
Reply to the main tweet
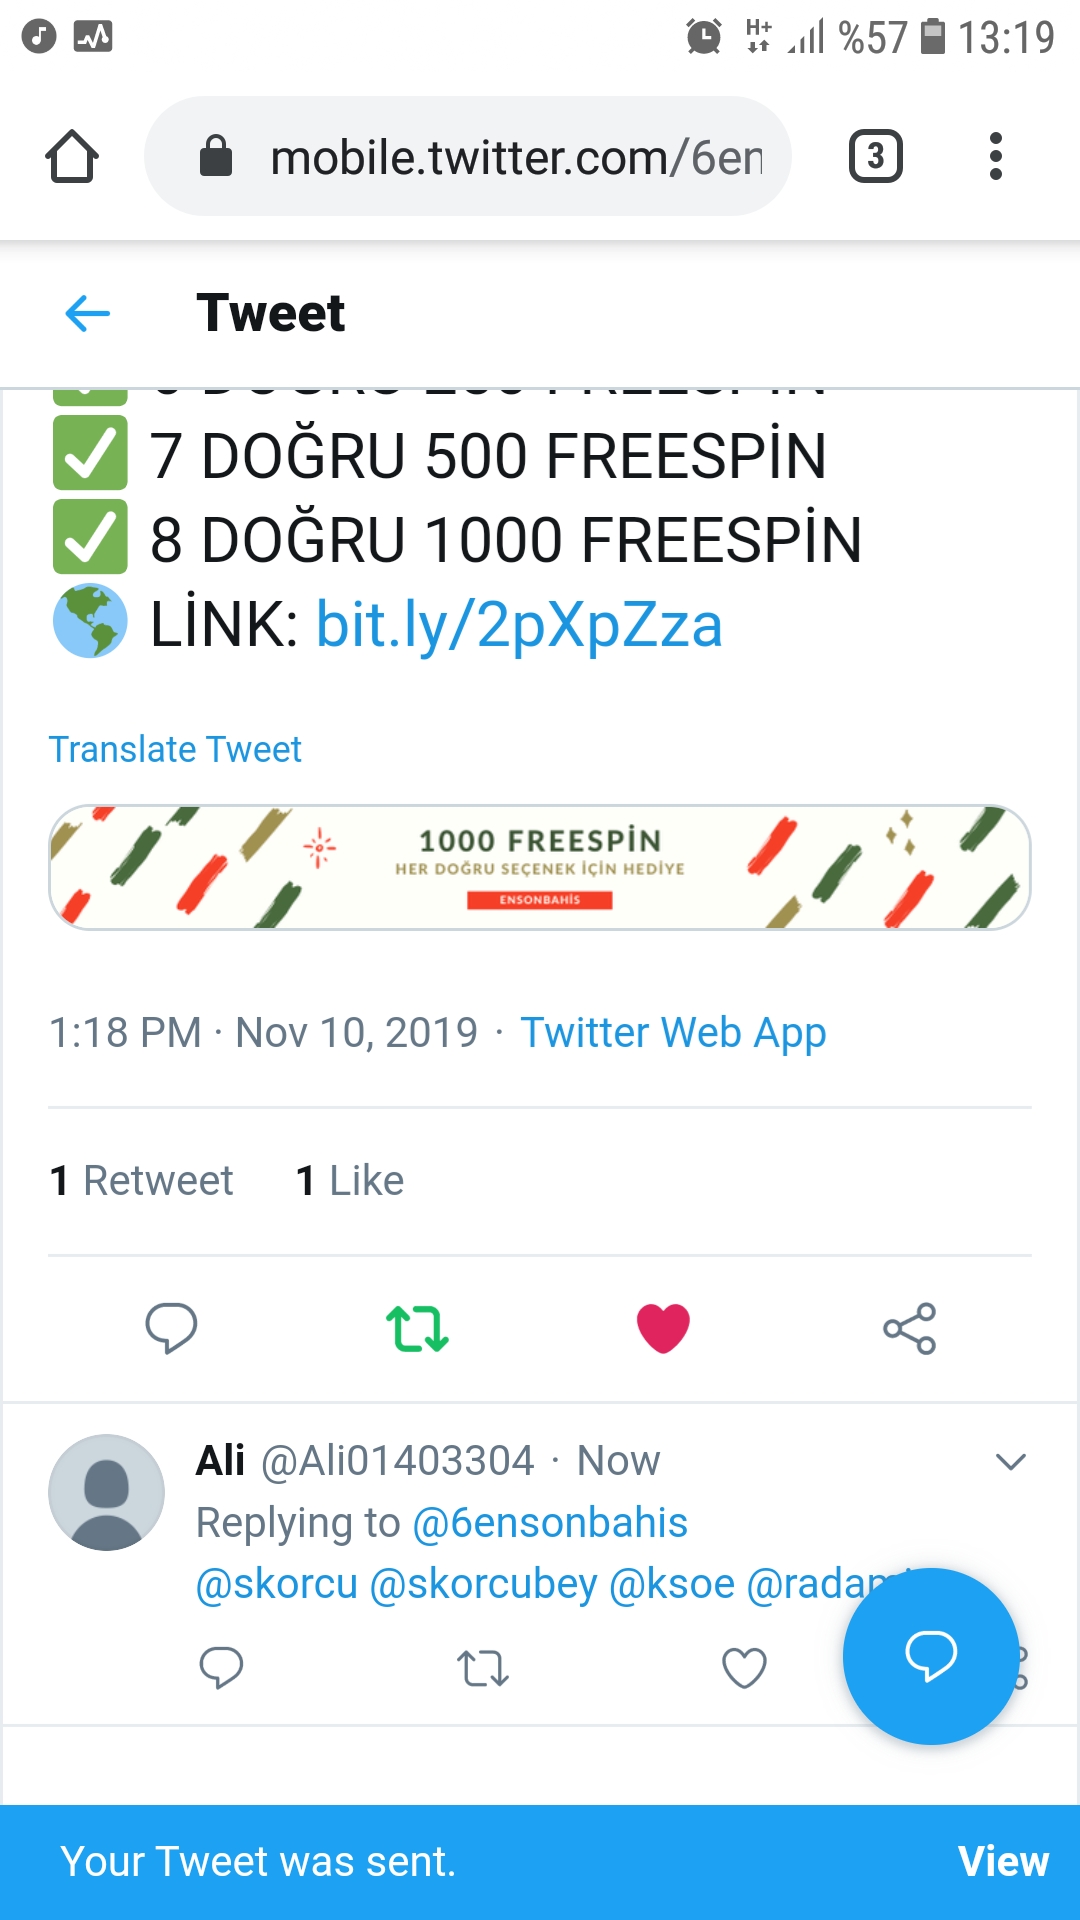pyautogui.click(x=171, y=1328)
